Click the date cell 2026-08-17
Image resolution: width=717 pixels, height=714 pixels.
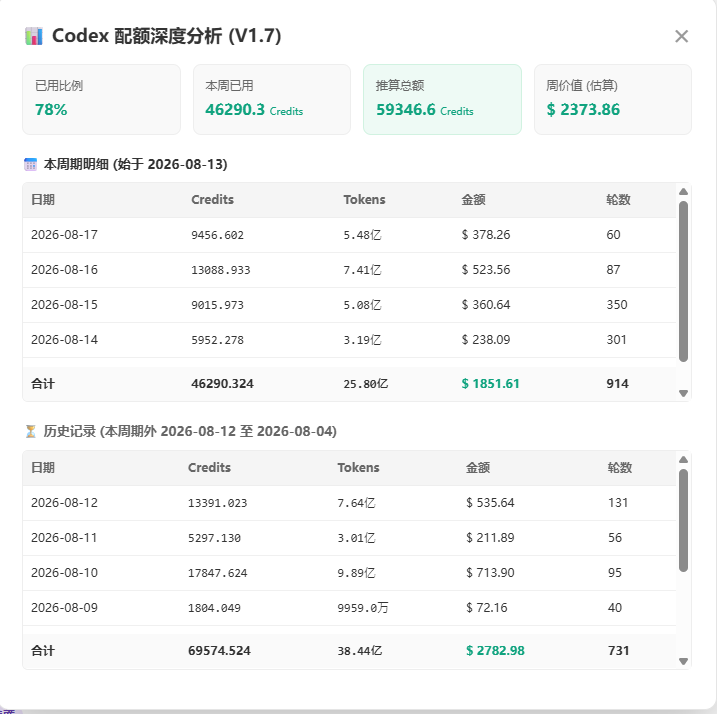(x=64, y=235)
